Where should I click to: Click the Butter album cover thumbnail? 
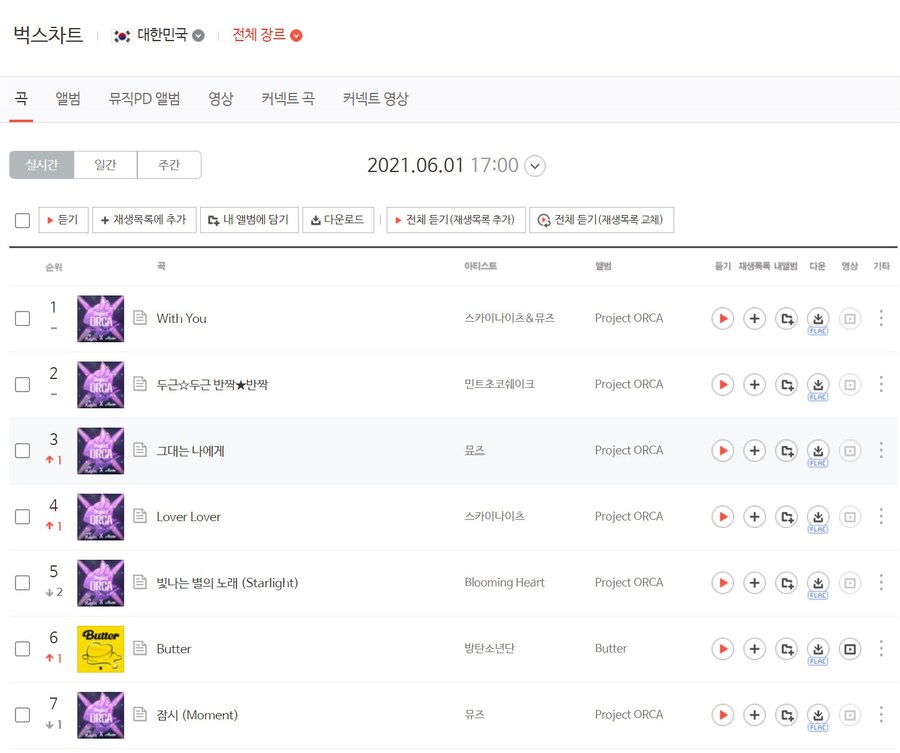[x=99, y=648]
